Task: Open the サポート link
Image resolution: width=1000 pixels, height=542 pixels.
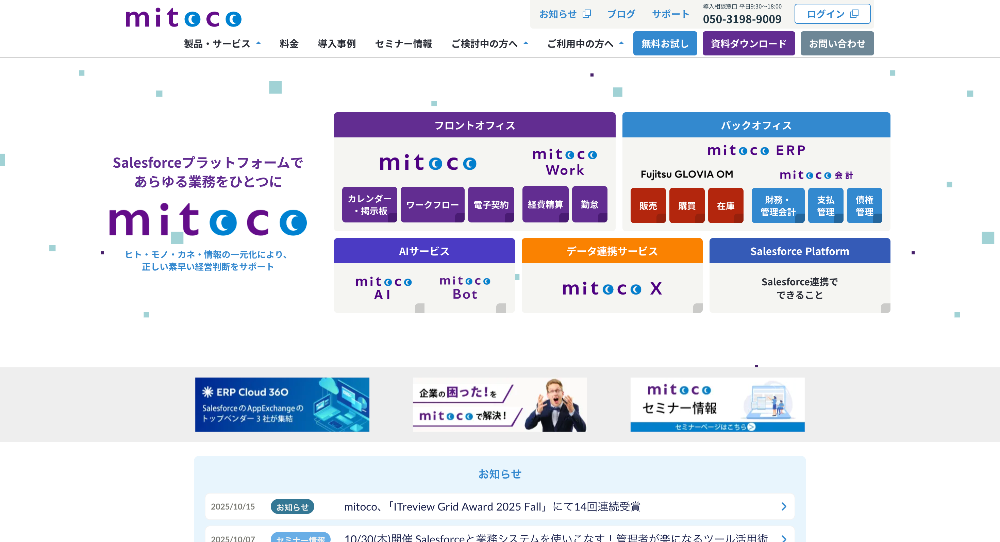Action: 670,14
